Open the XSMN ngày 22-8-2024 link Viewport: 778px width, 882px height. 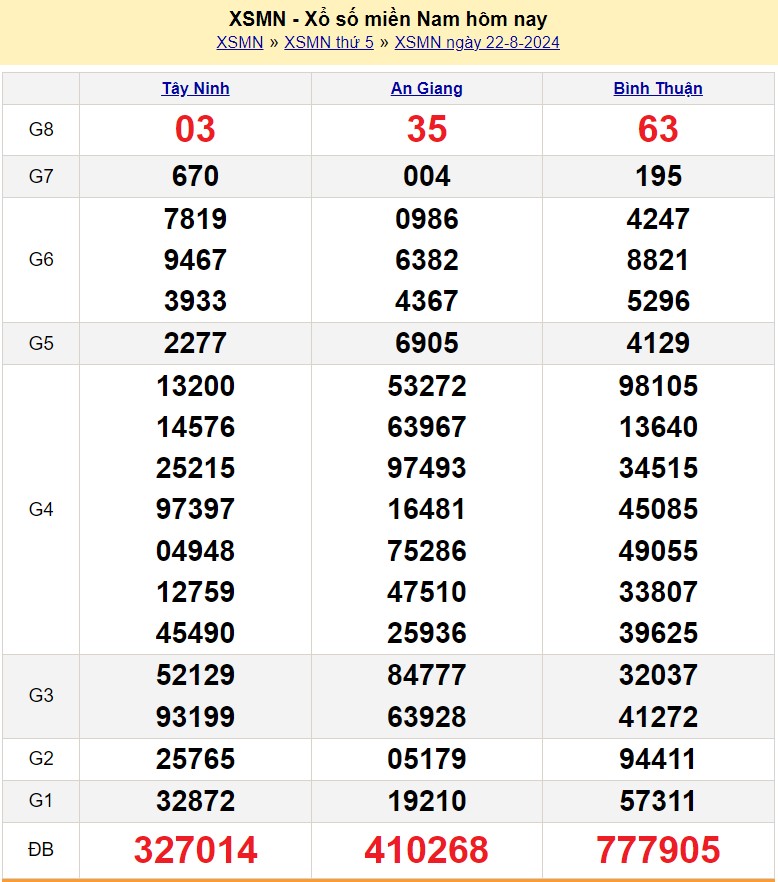pos(477,42)
